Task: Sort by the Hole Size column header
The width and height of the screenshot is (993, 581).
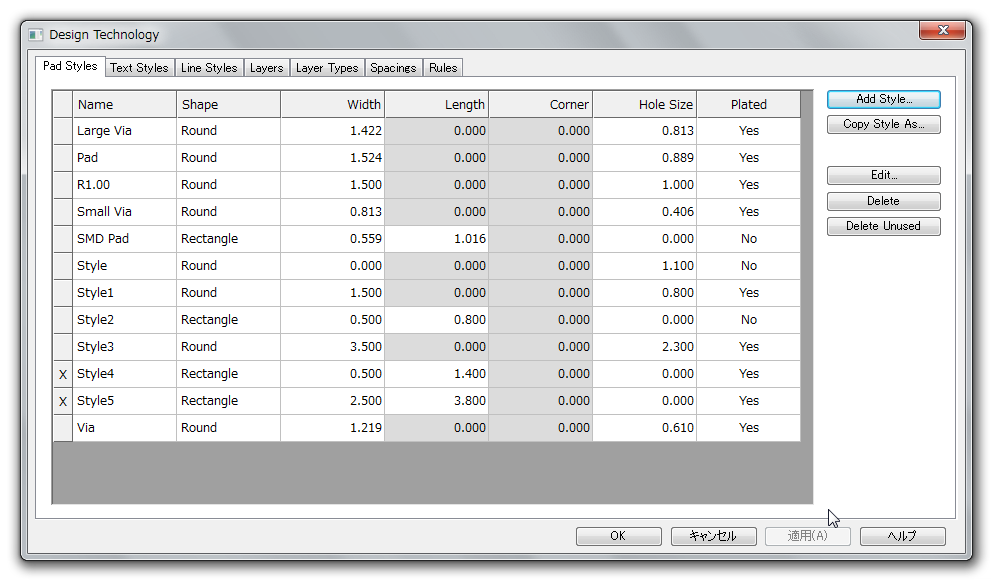Action: [x=644, y=104]
